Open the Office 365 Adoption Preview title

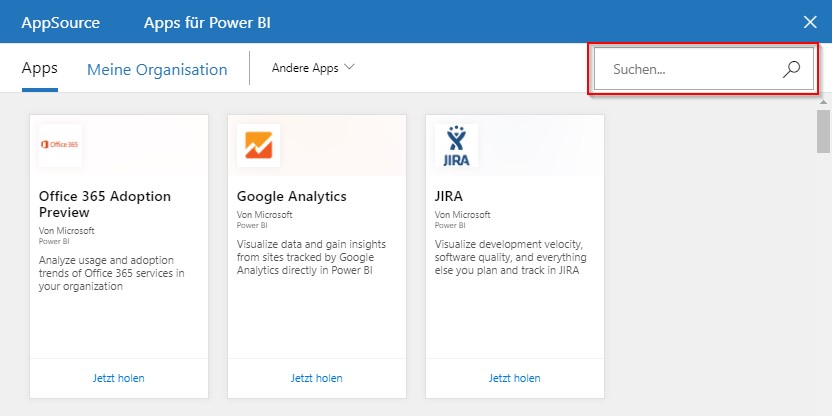(x=105, y=204)
